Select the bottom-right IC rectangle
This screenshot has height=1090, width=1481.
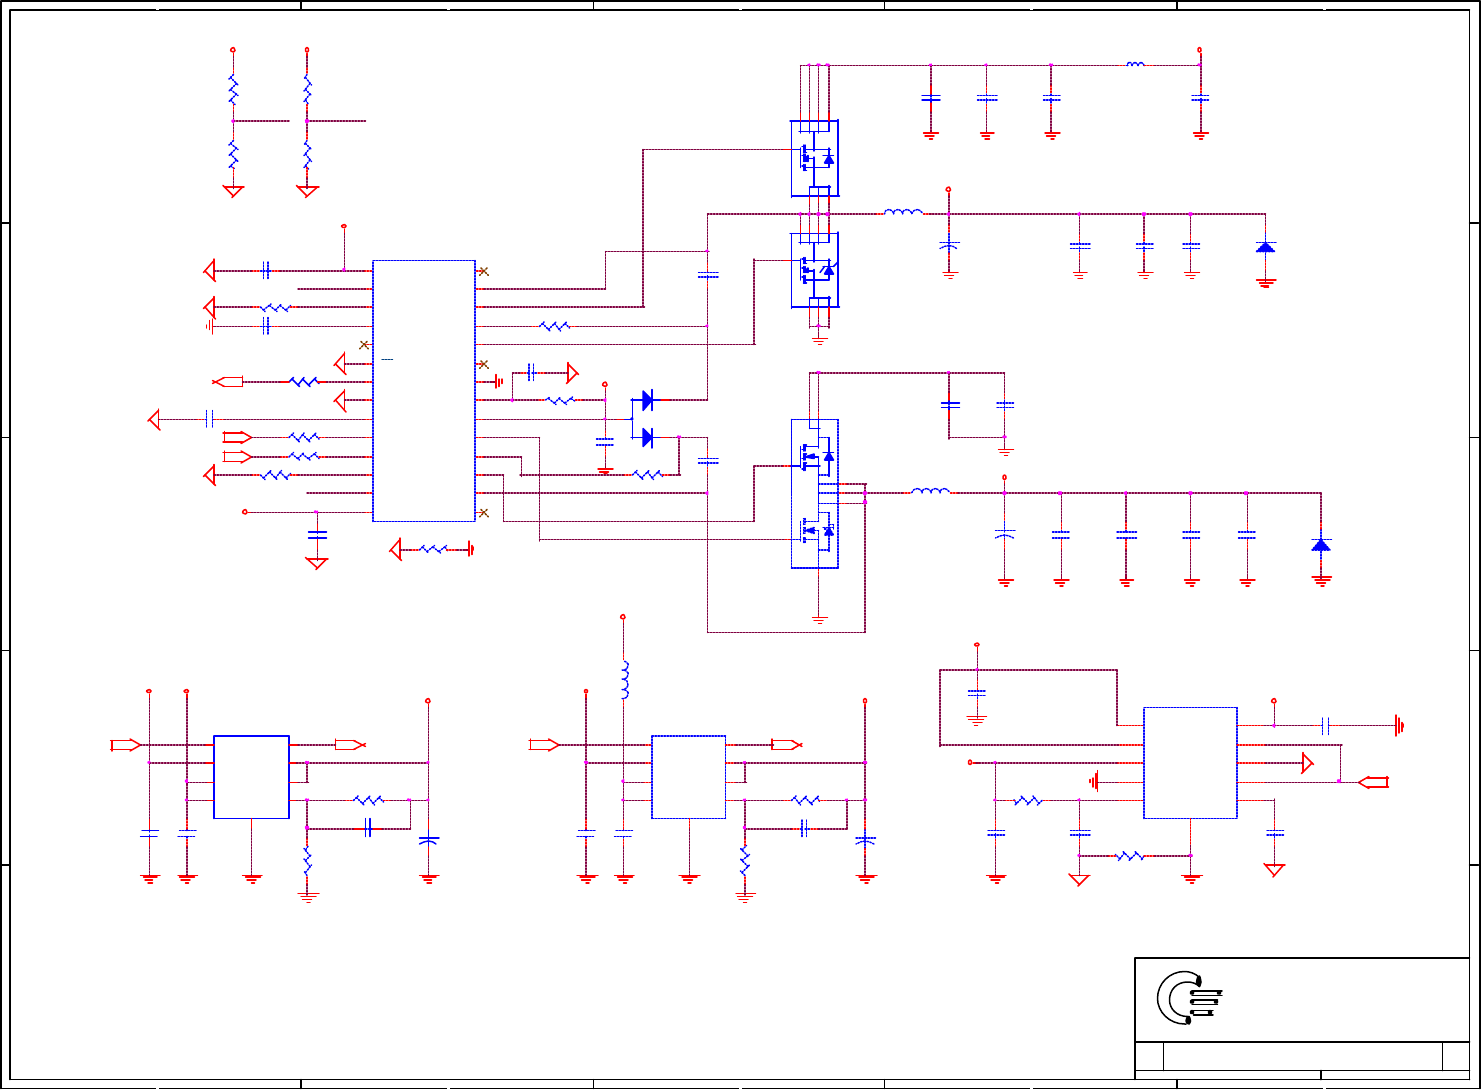pyautogui.click(x=1190, y=763)
